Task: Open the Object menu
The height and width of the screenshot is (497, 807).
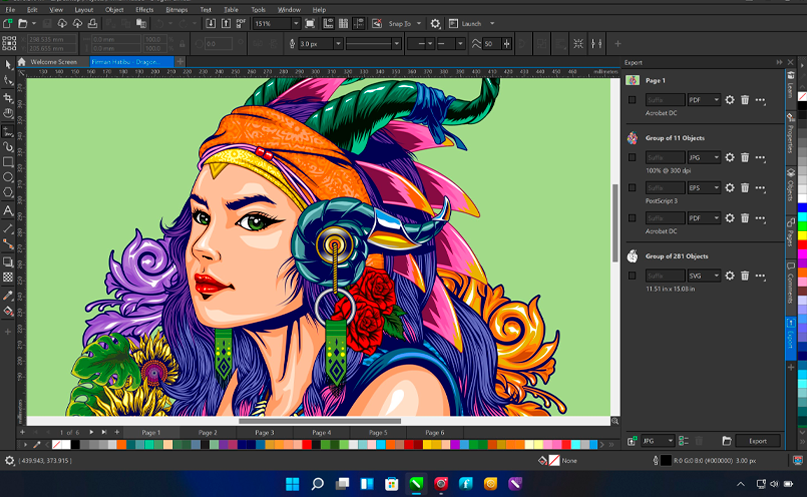Action: pyautogui.click(x=114, y=9)
